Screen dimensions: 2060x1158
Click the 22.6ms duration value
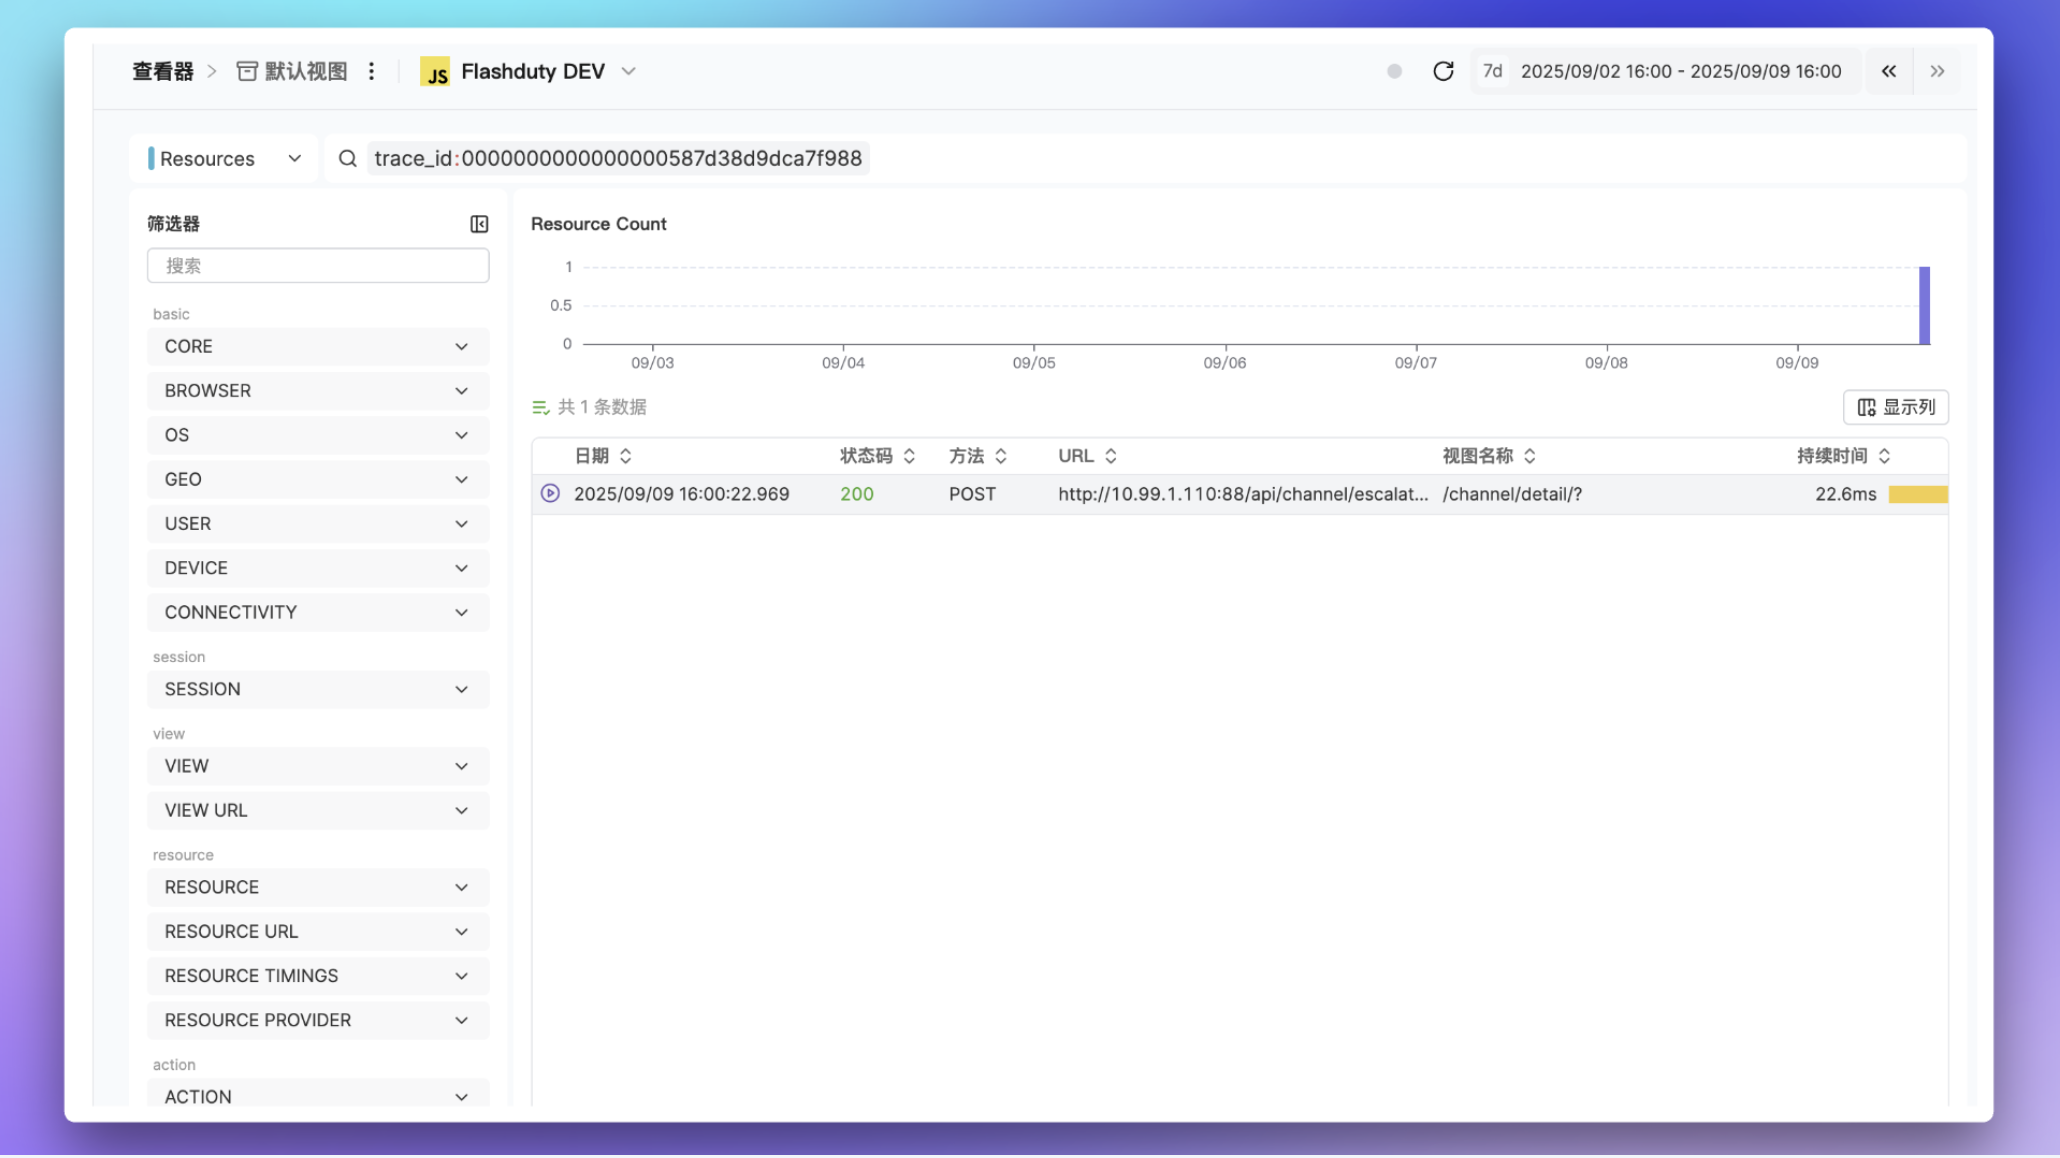pos(1845,494)
